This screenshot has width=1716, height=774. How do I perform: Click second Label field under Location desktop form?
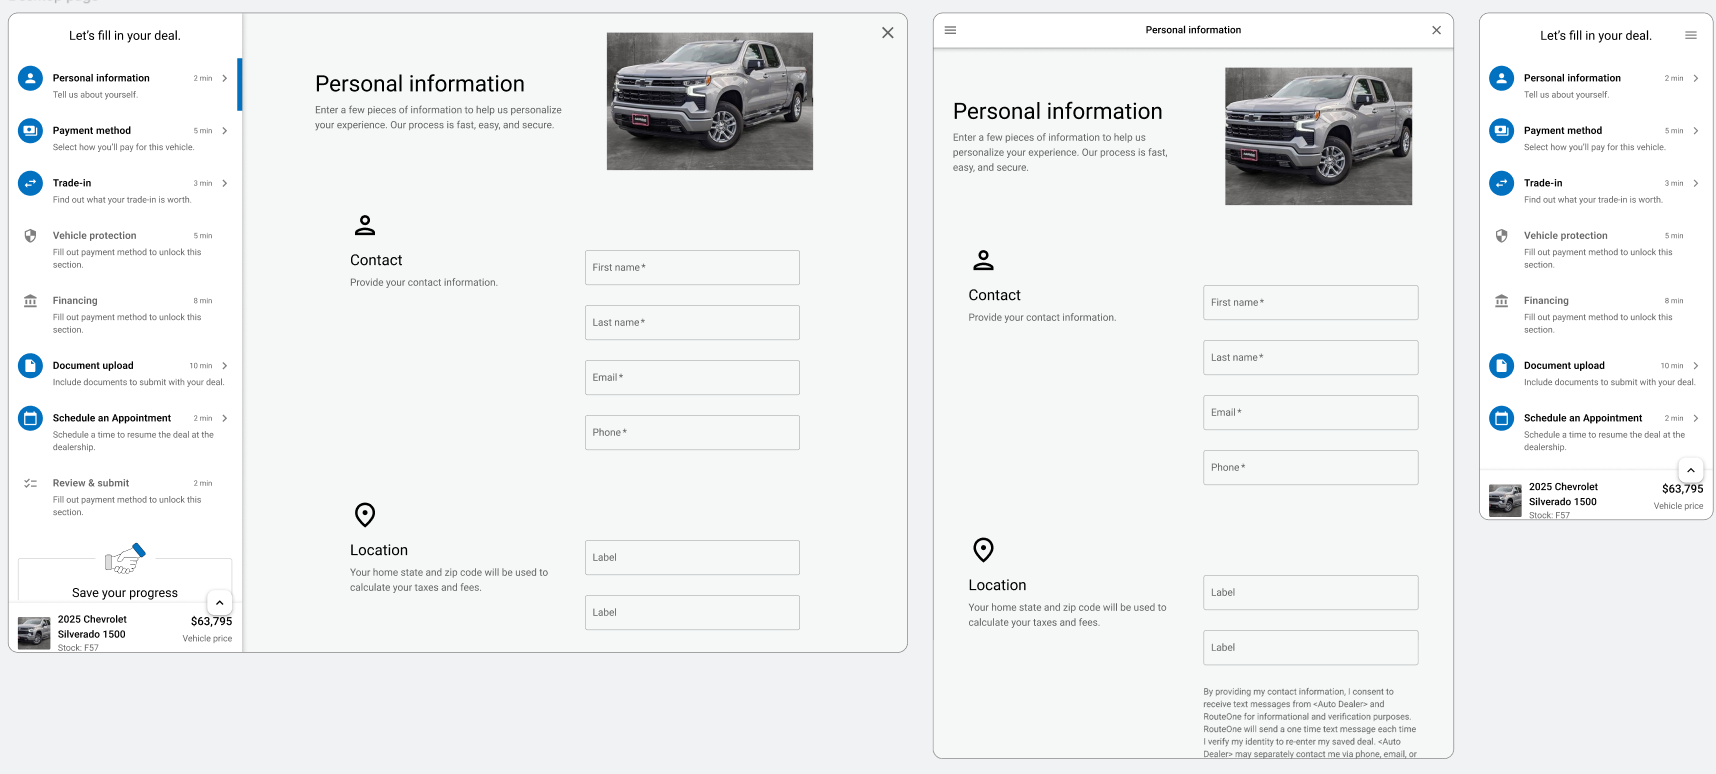pyautogui.click(x=692, y=613)
